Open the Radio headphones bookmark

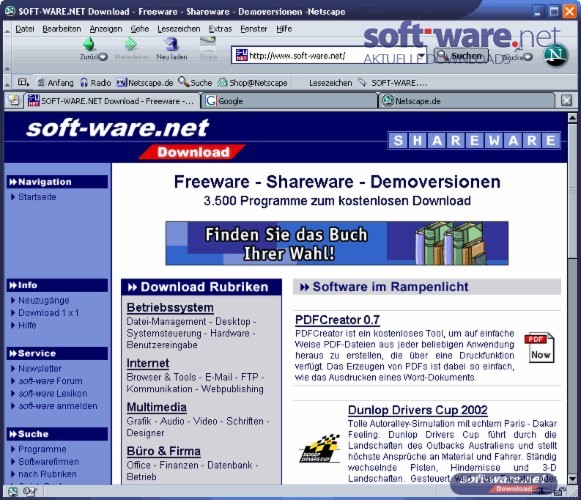click(x=84, y=82)
